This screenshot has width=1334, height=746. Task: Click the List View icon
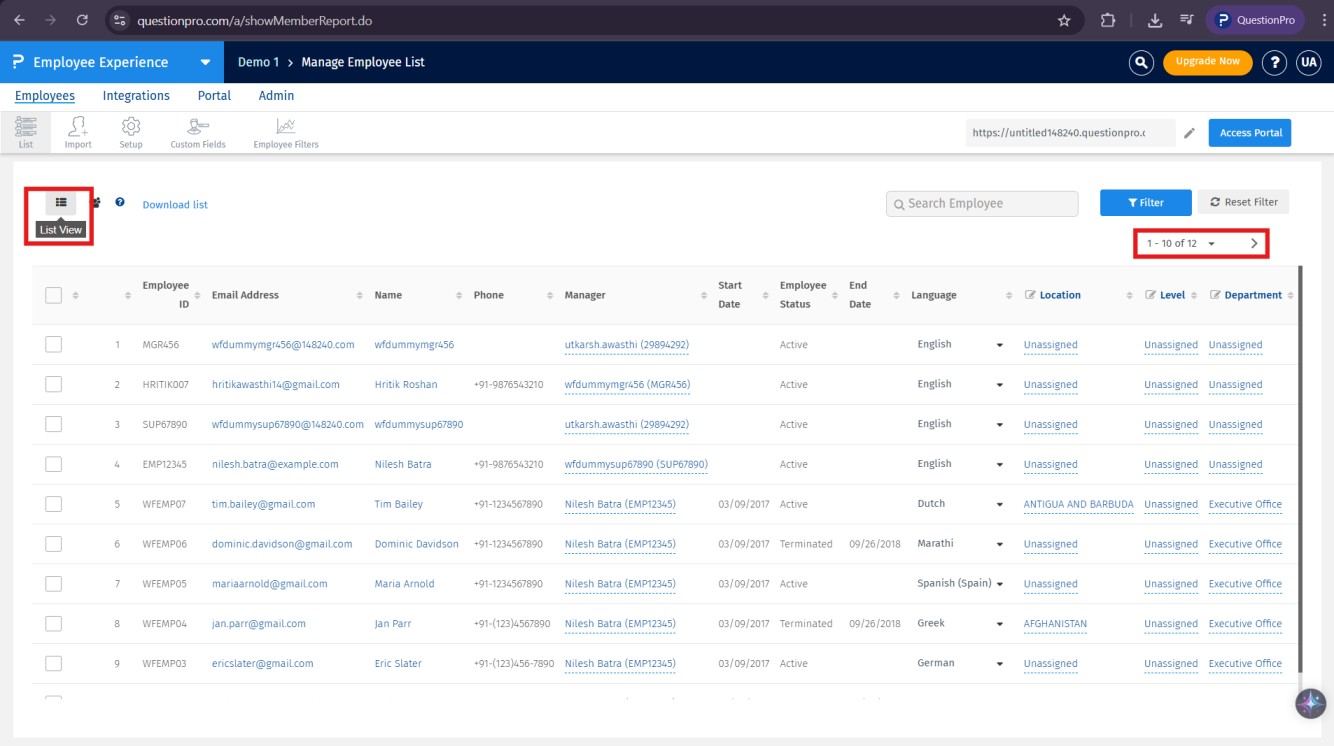click(61, 203)
